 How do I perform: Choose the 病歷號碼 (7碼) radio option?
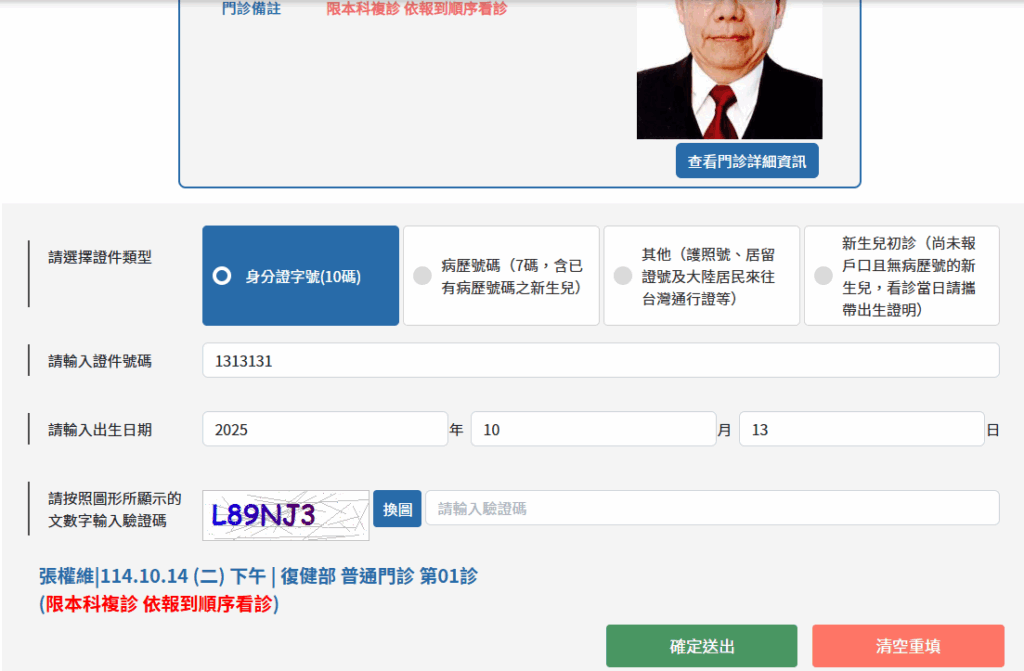(x=422, y=276)
